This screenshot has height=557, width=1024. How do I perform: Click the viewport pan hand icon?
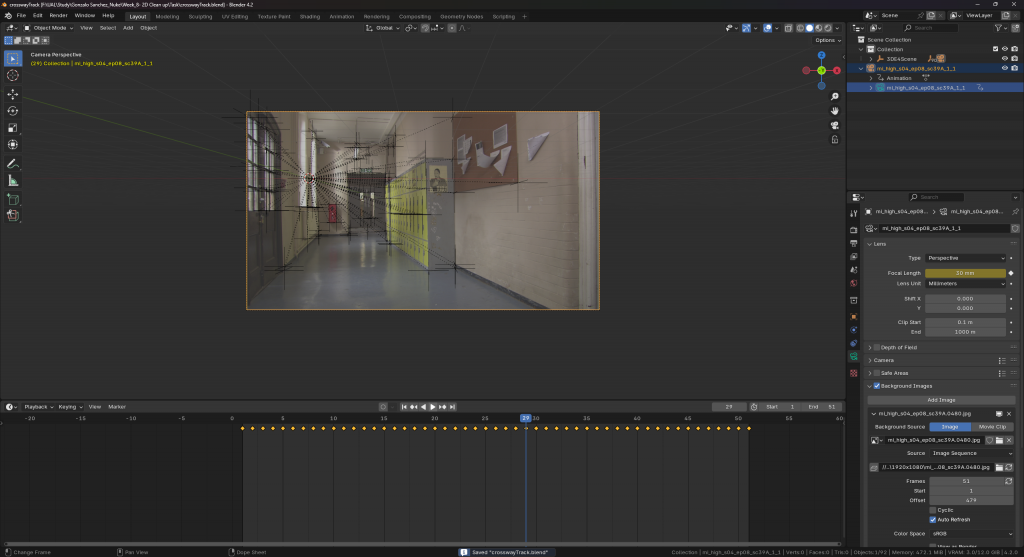tap(835, 111)
